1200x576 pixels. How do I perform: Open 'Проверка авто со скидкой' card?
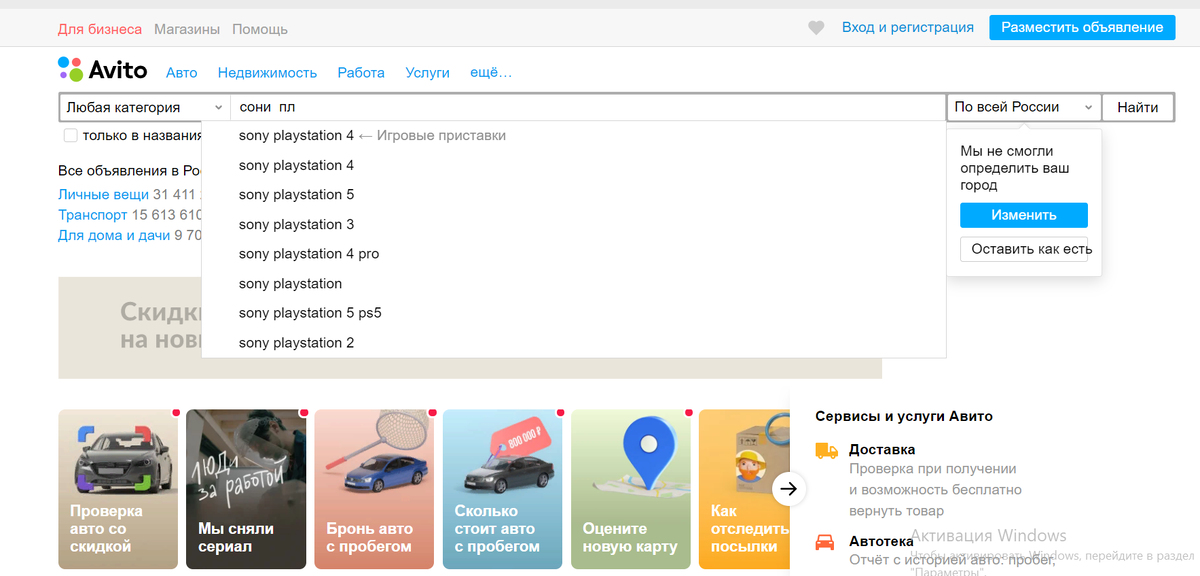pyautogui.click(x=118, y=489)
